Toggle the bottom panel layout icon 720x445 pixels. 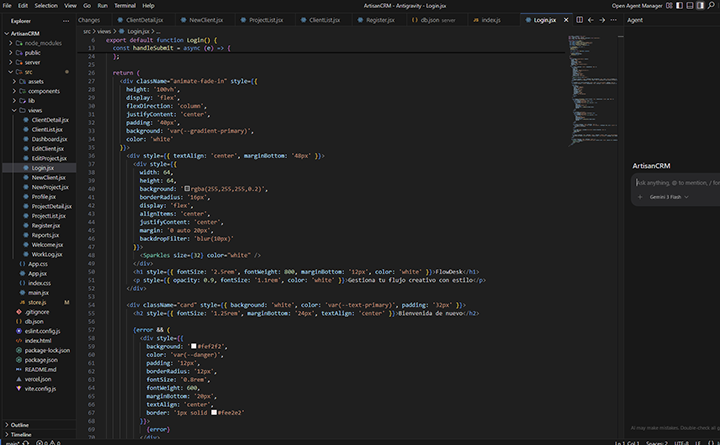coord(690,6)
